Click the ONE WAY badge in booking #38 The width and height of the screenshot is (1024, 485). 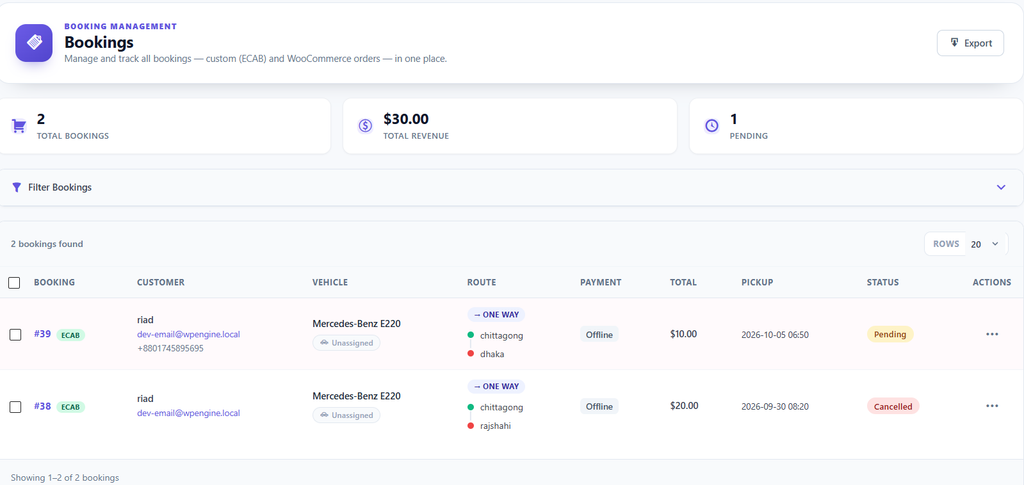(496, 386)
